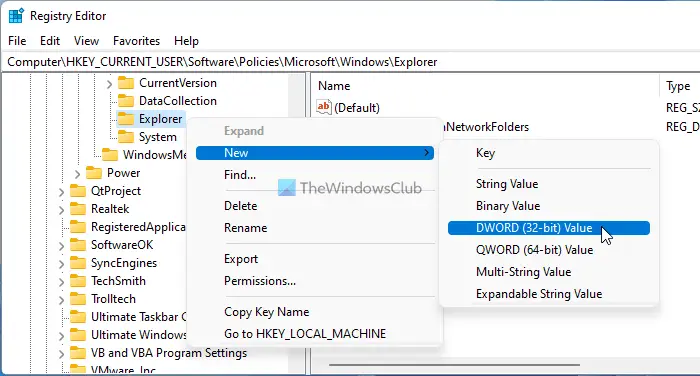Choose Go to HKEY_LOCAL_MACHINE
This screenshot has width=700, height=376.
[x=305, y=334]
